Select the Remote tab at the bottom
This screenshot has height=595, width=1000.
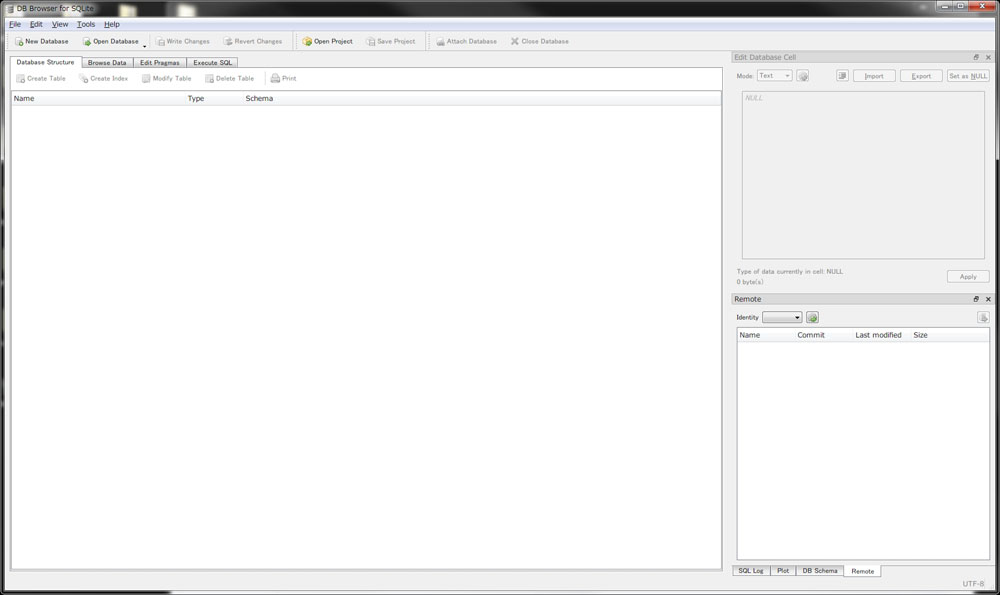point(862,571)
